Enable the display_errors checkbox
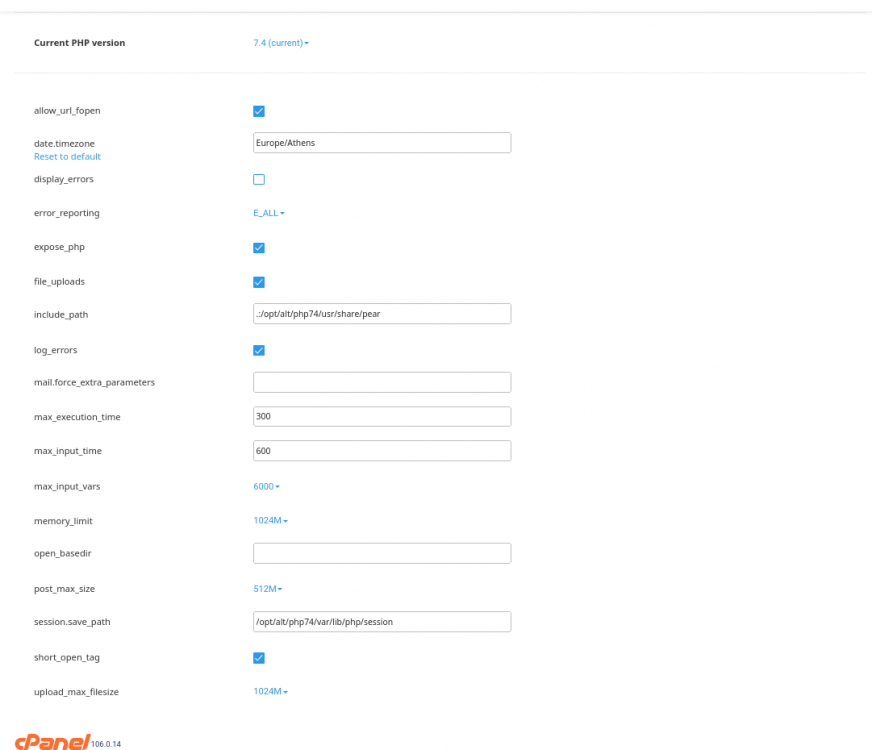 coord(259,179)
